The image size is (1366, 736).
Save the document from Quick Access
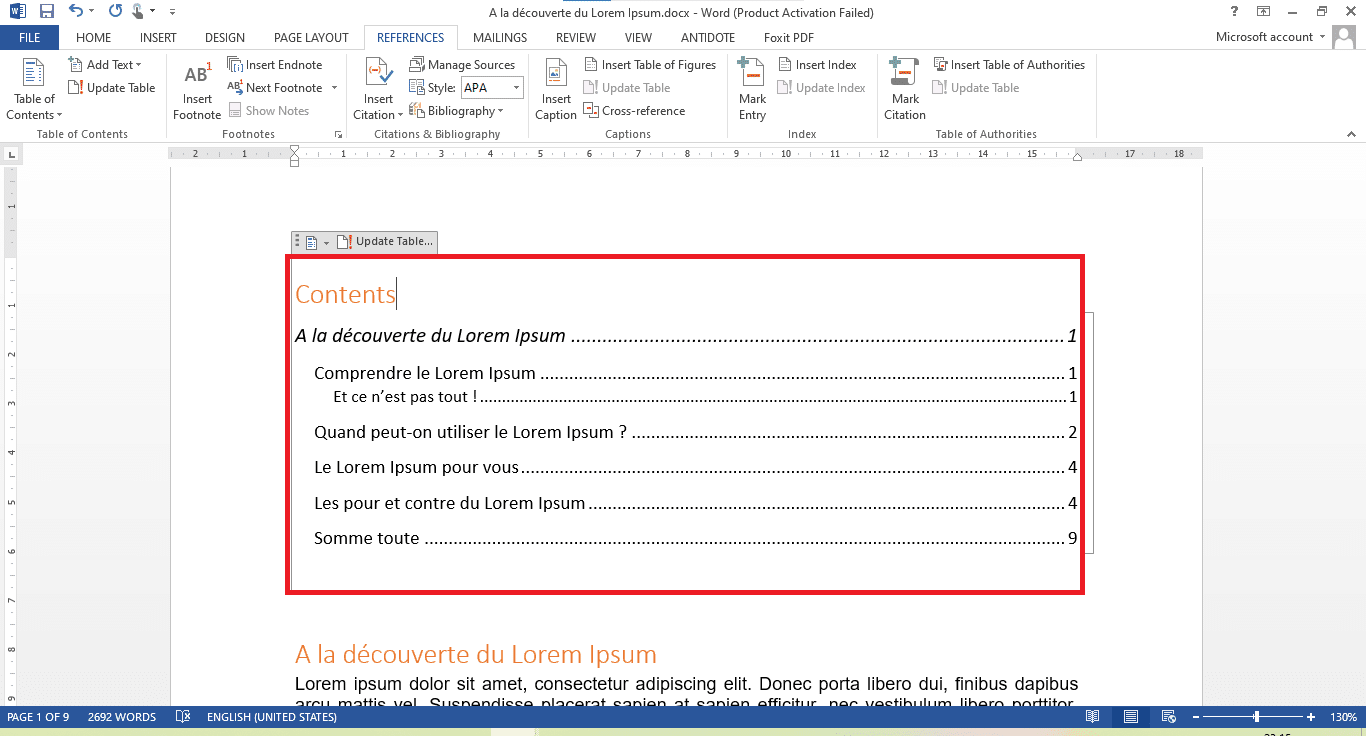(46, 12)
